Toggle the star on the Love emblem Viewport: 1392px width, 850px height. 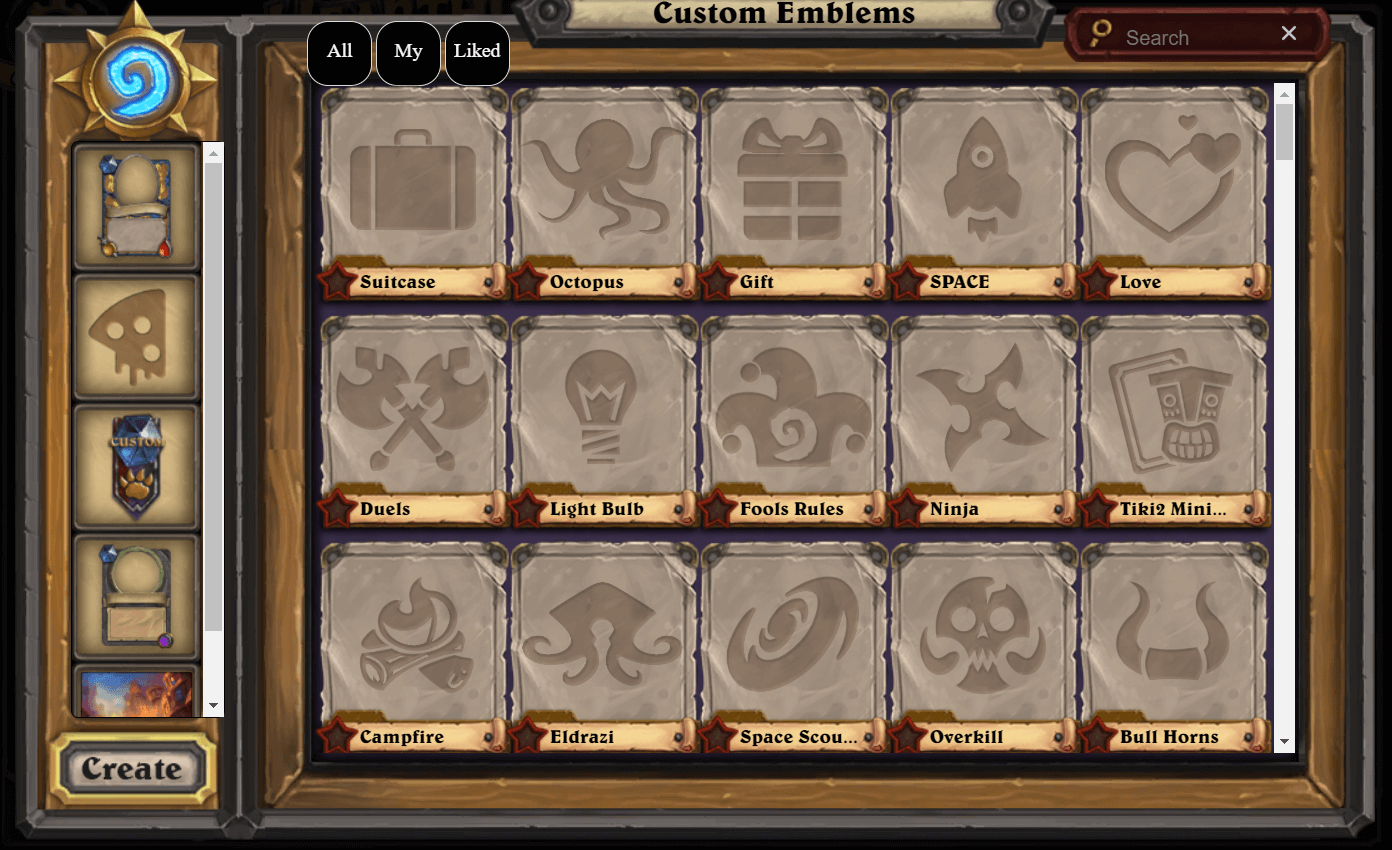1098,281
